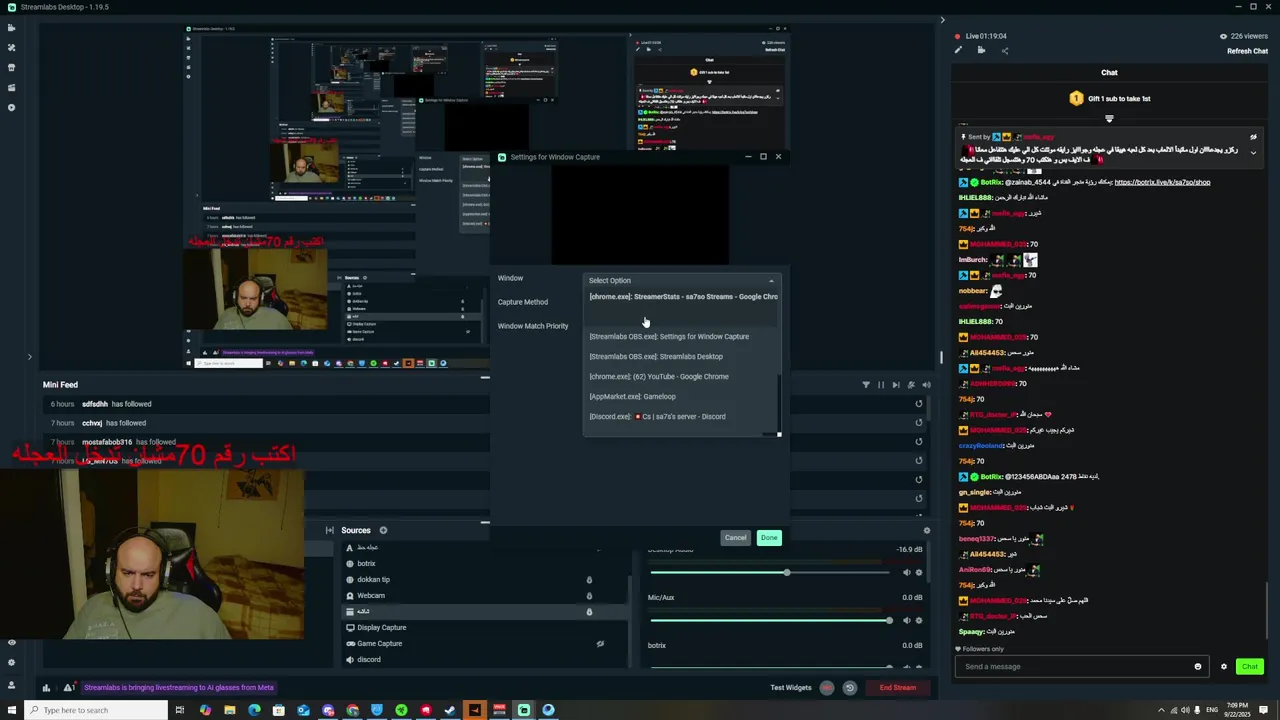This screenshot has height=720, width=1280.
Task: Open Mic/Aux settings gear
Action: [x=919, y=620]
